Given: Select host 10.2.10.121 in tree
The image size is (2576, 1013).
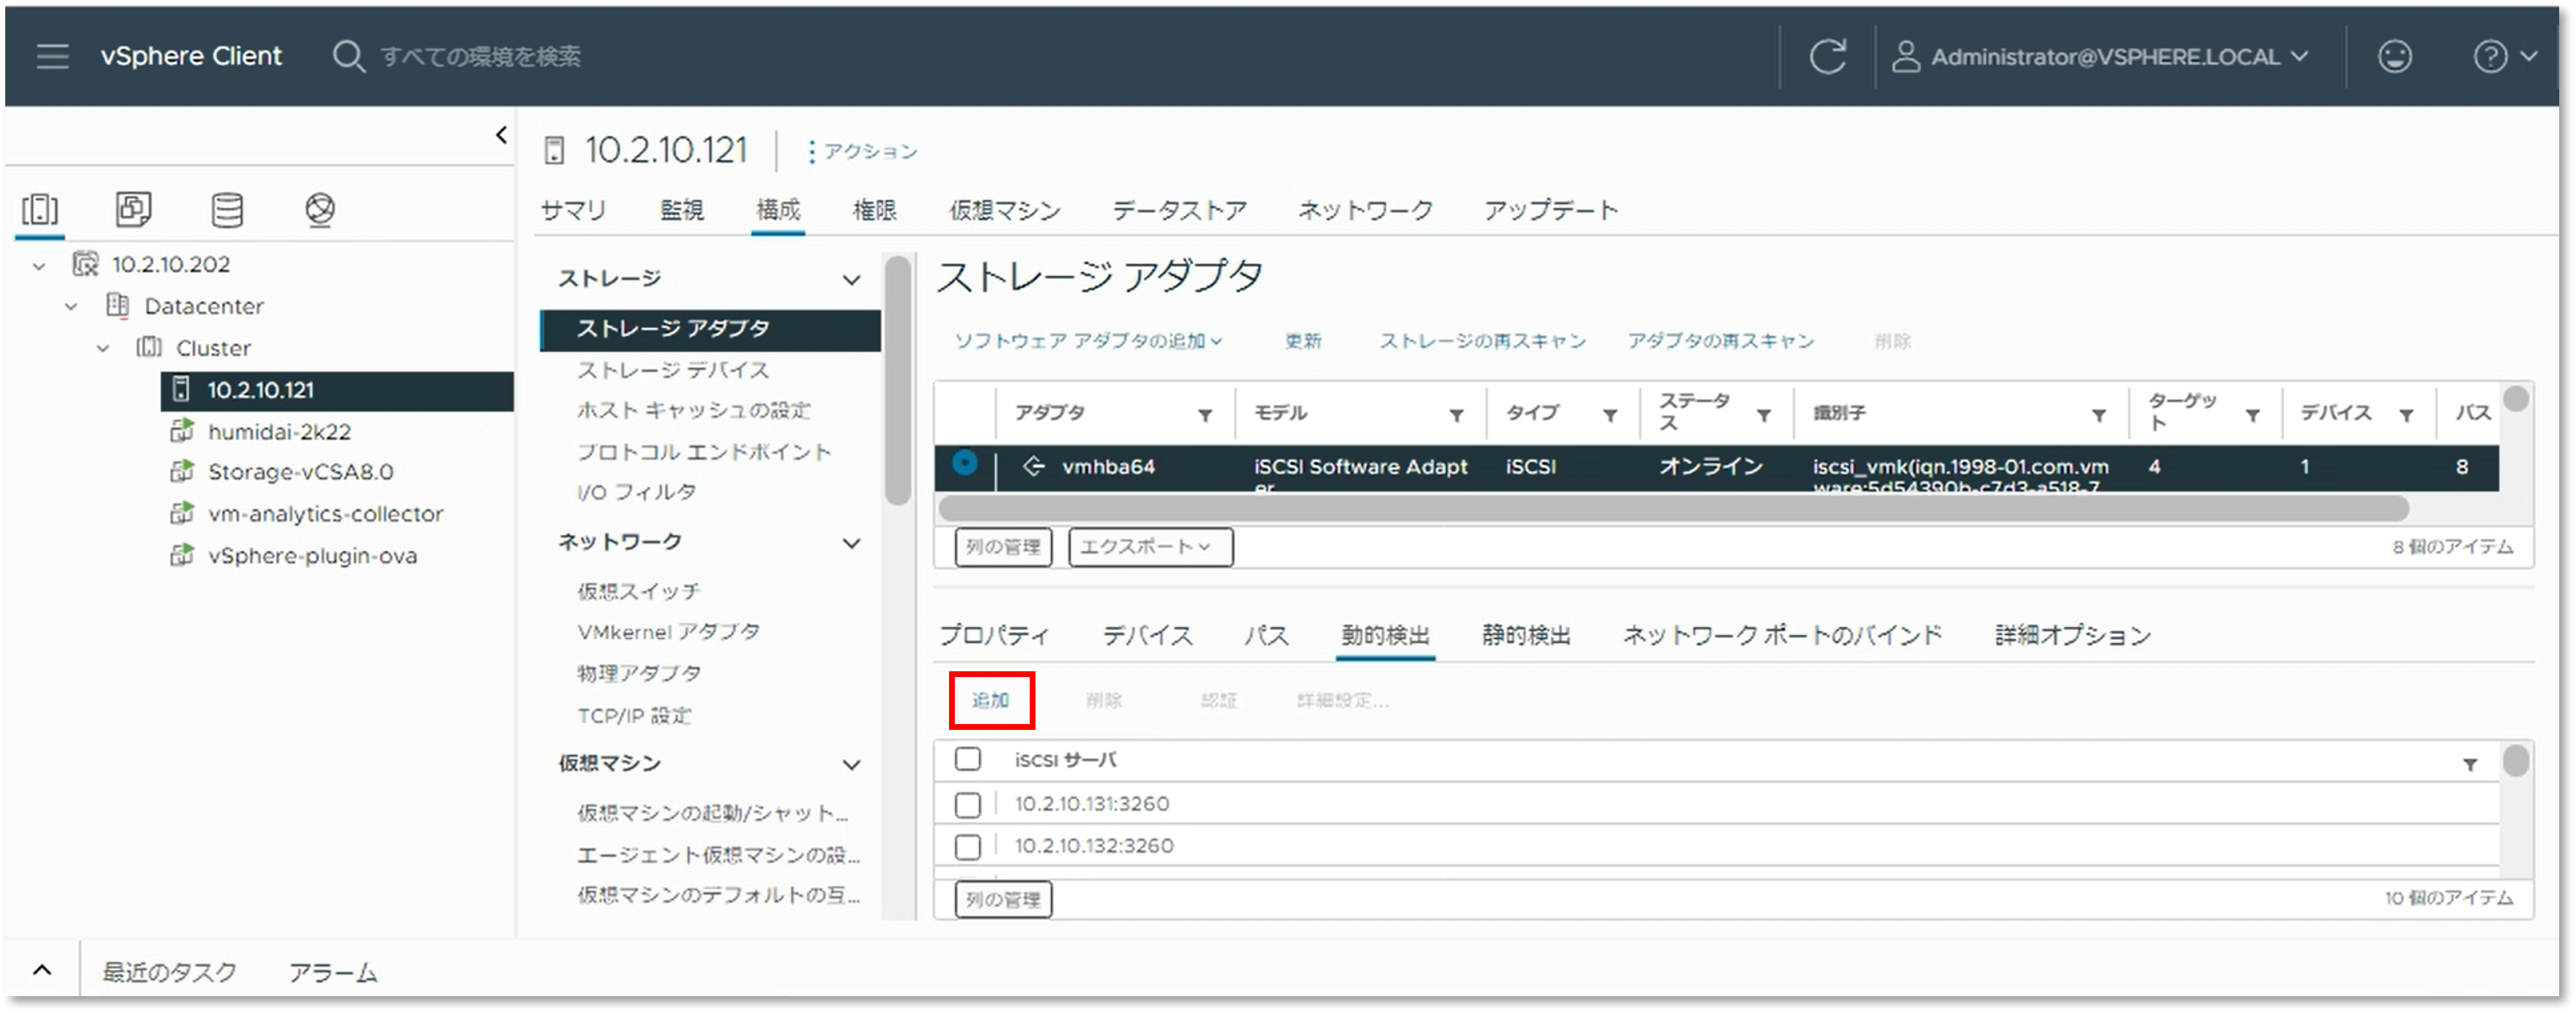Looking at the screenshot, I should pos(337,390).
